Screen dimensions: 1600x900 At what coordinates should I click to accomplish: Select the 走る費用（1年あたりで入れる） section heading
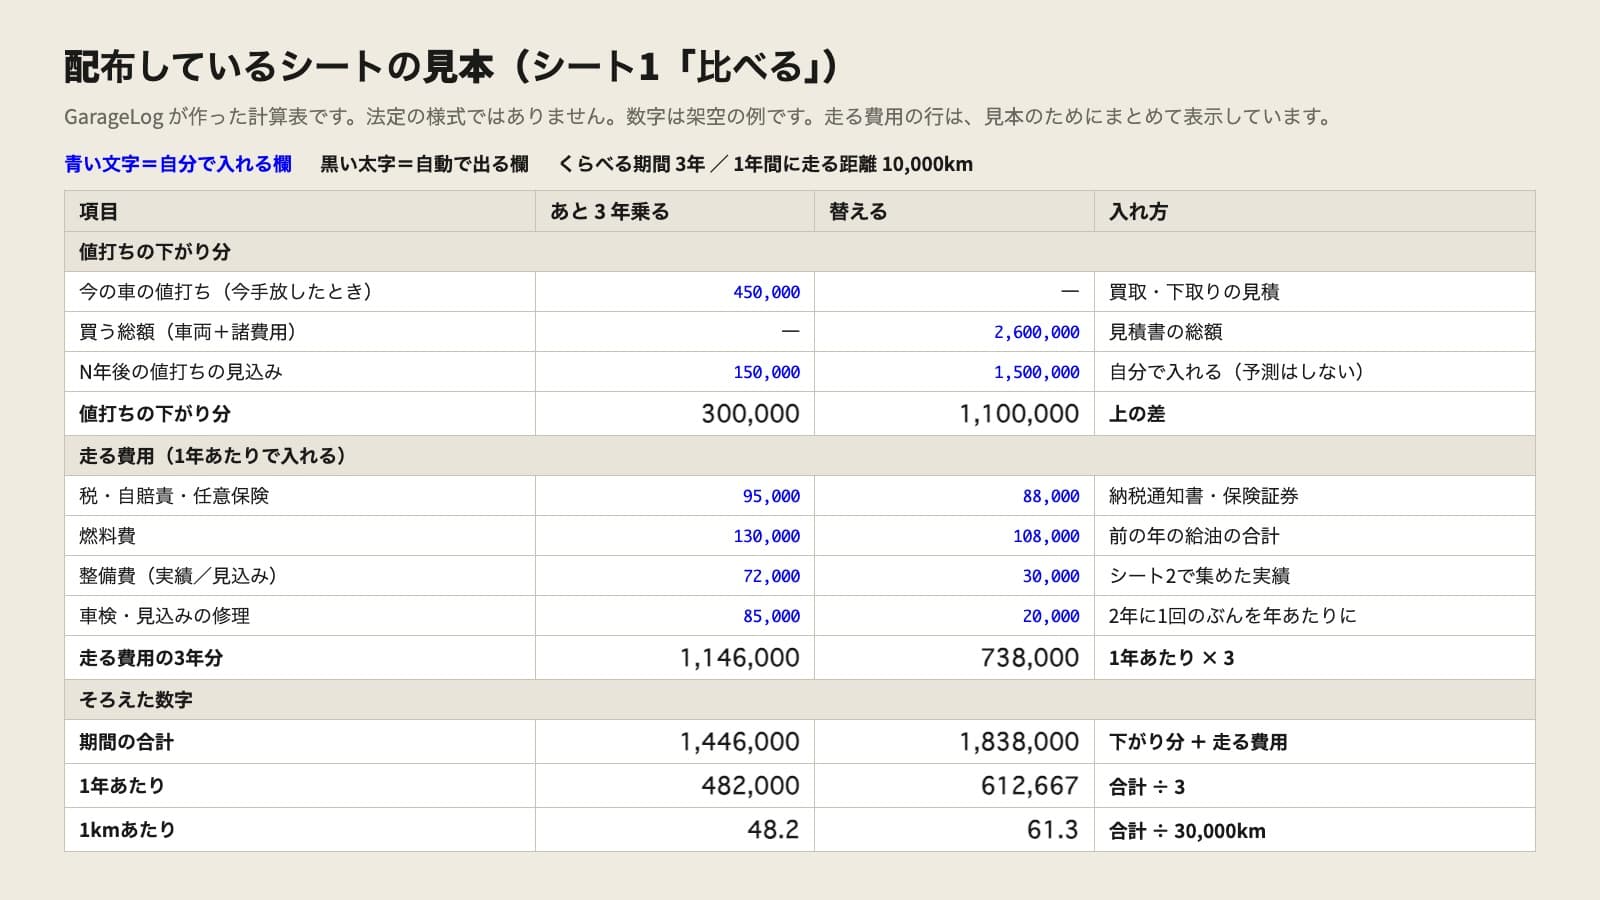pyautogui.click(x=800, y=456)
